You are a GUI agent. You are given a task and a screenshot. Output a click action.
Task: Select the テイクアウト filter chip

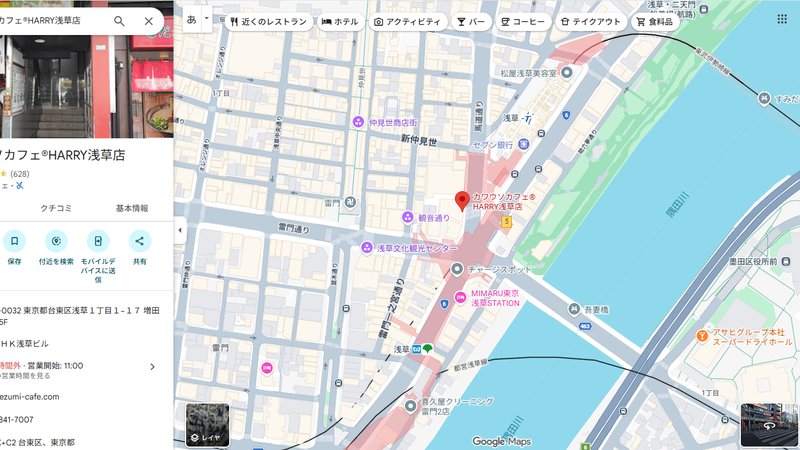[590, 21]
